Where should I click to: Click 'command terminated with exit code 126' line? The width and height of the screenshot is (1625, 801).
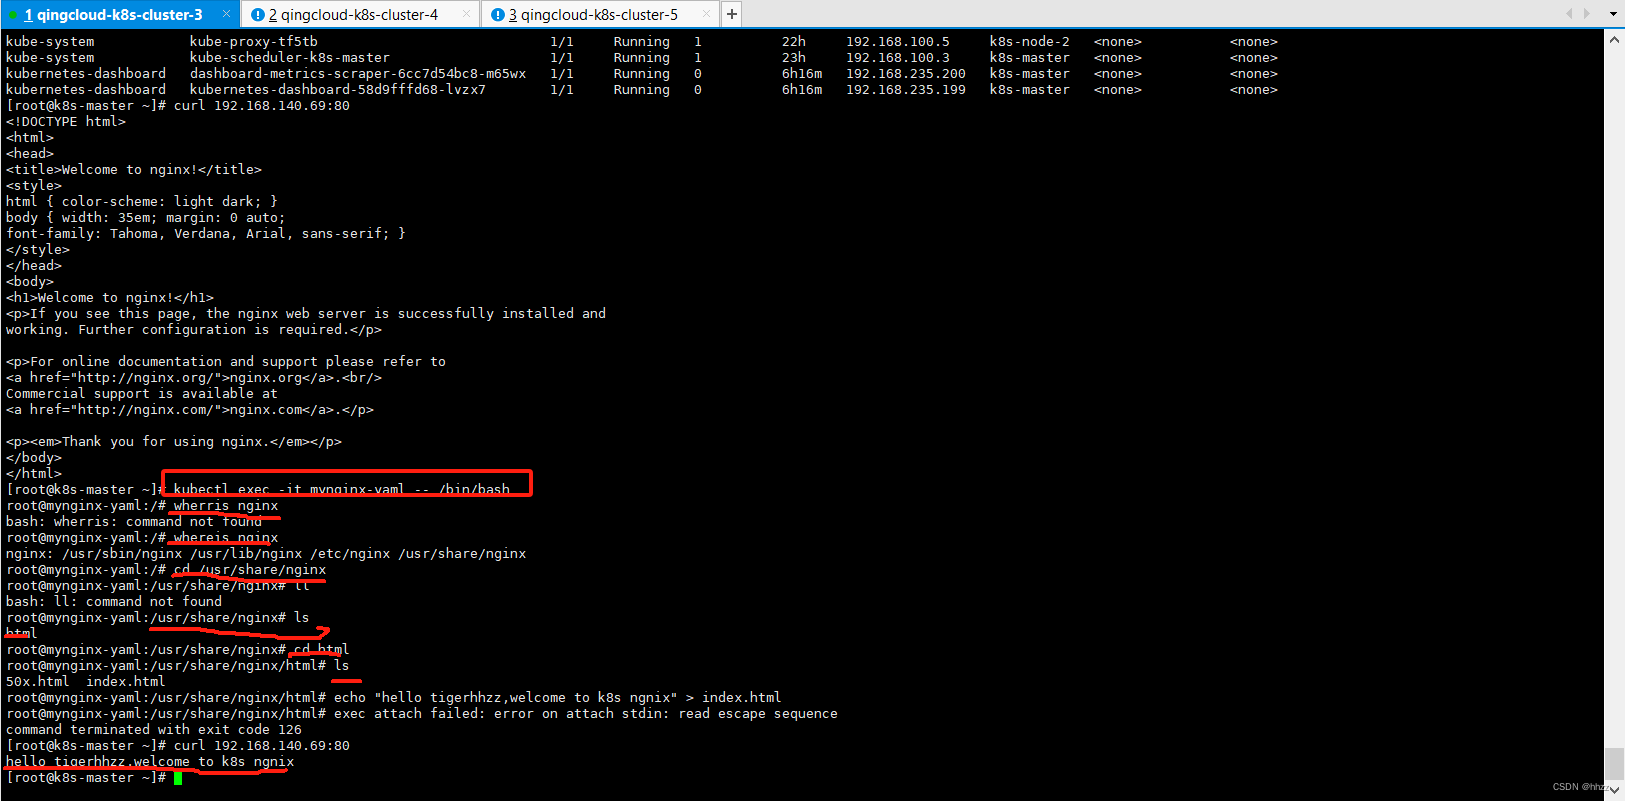(154, 730)
